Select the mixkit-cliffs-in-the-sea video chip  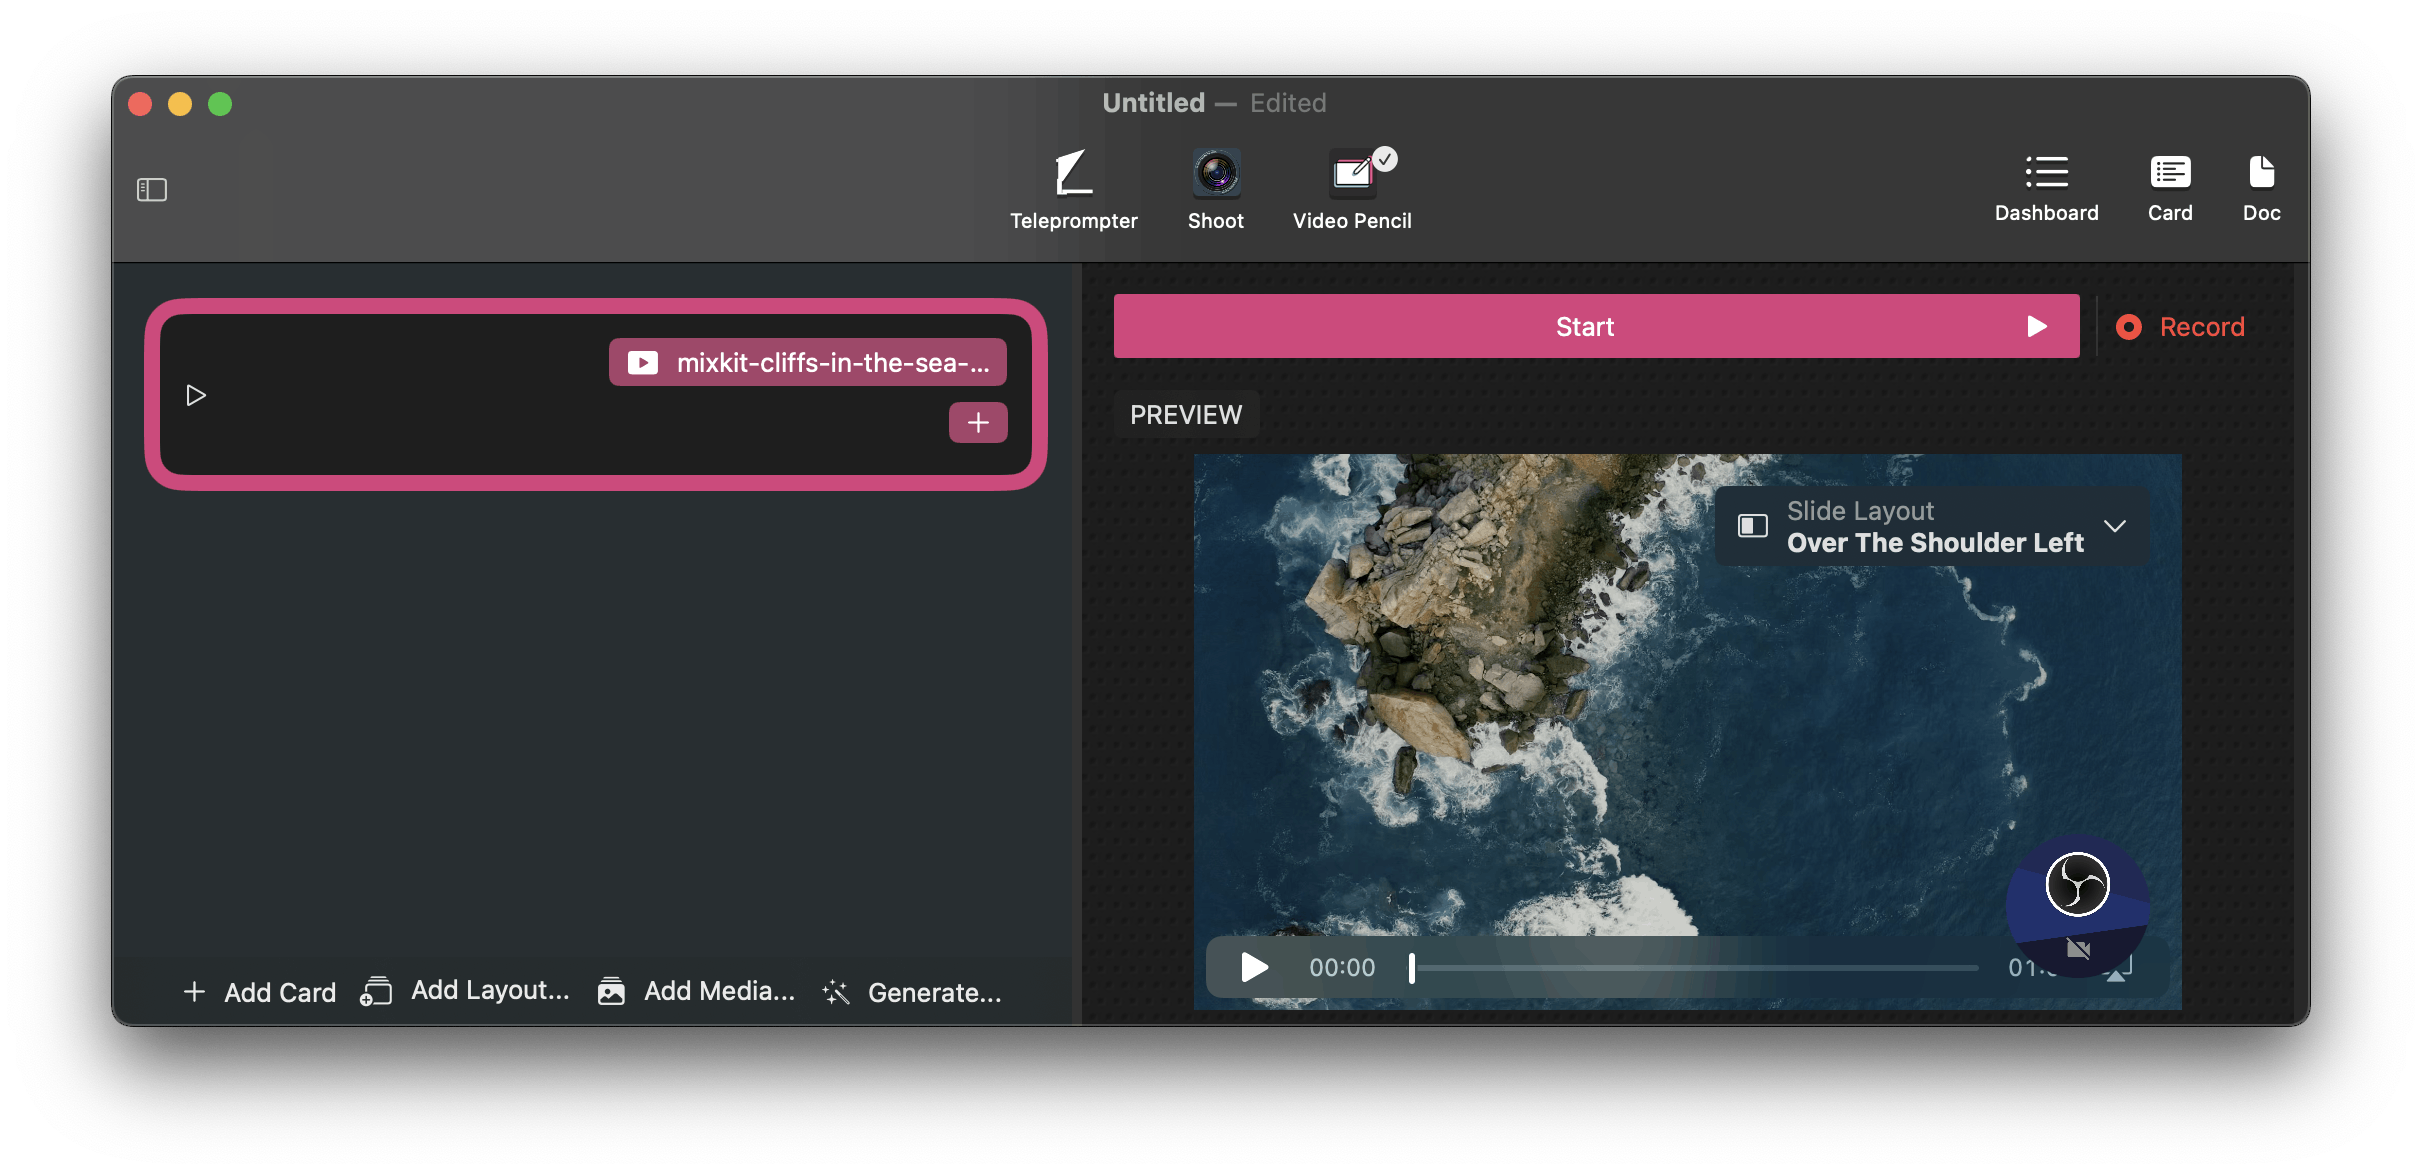(x=808, y=362)
